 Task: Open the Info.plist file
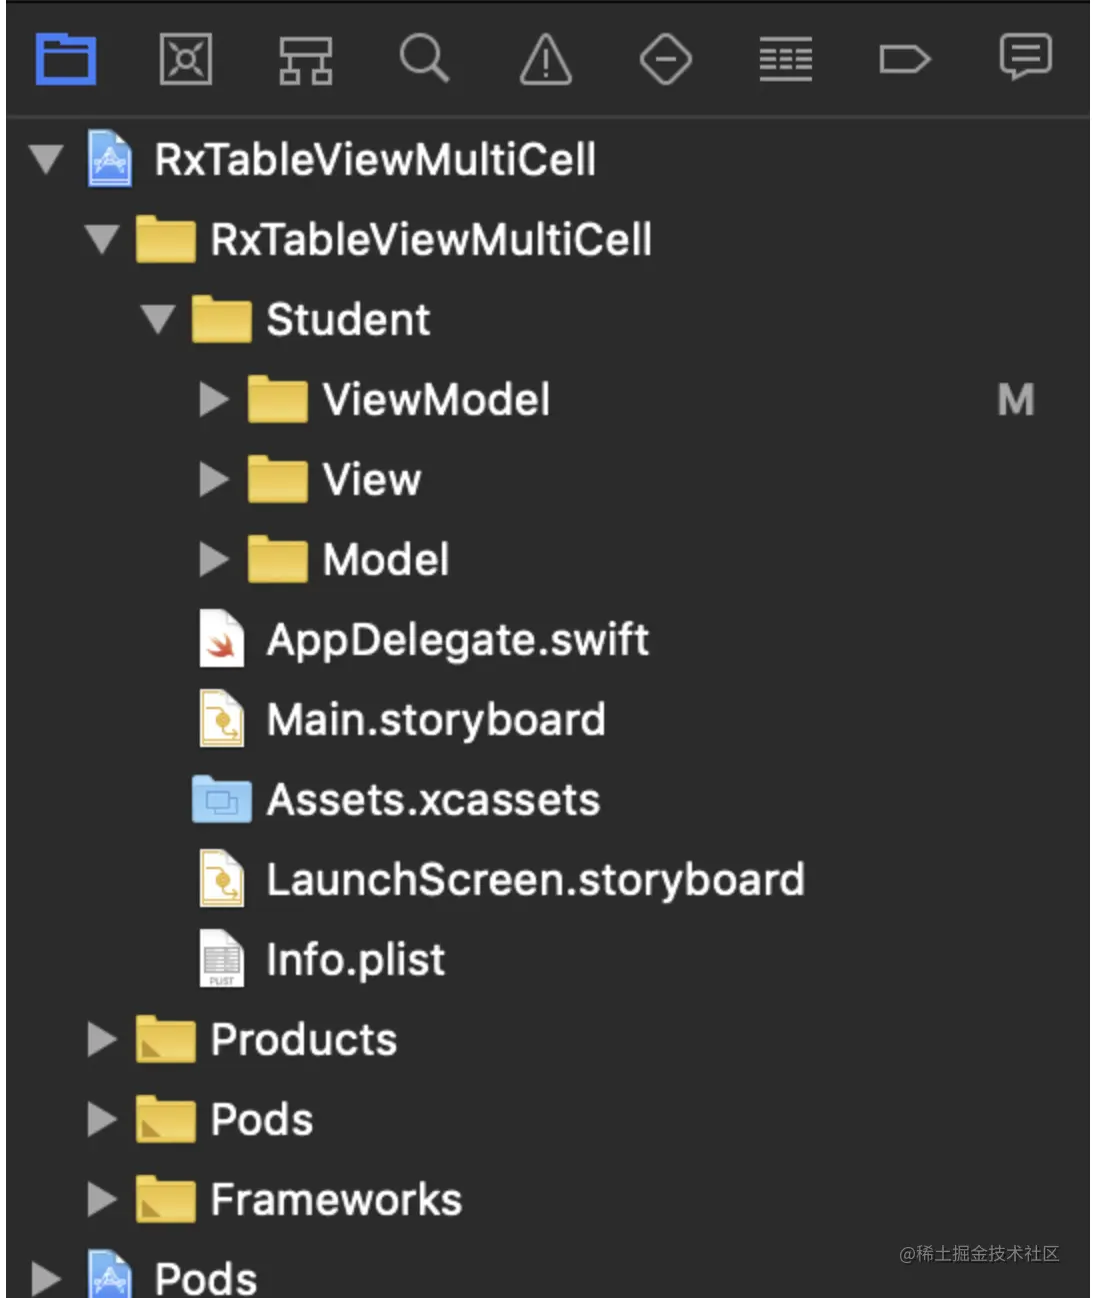pos(355,960)
